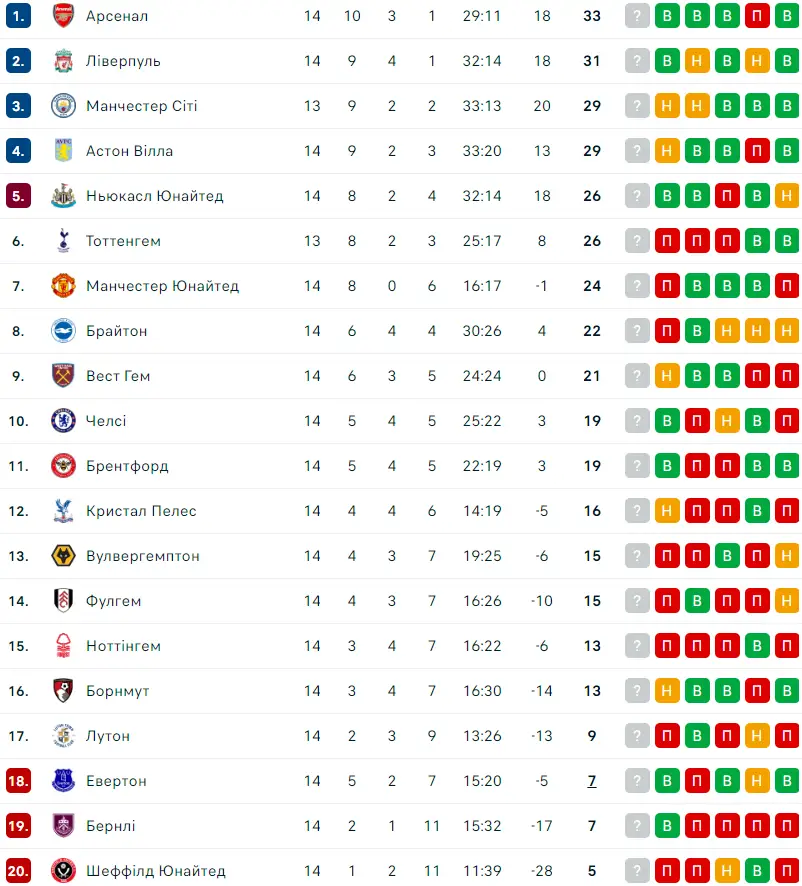Click the Liverpool club crest

63,60
